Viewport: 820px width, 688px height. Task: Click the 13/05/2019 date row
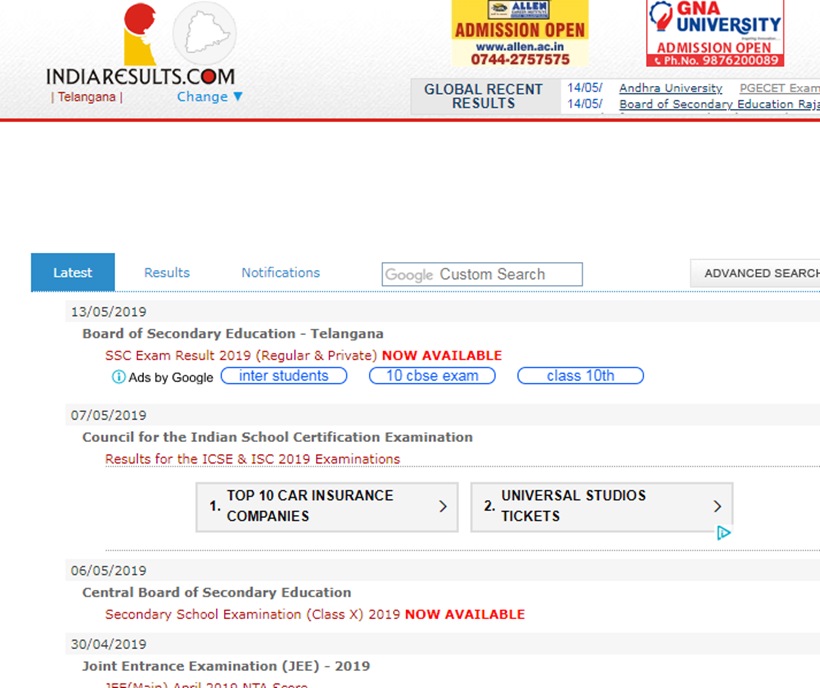pos(442,312)
